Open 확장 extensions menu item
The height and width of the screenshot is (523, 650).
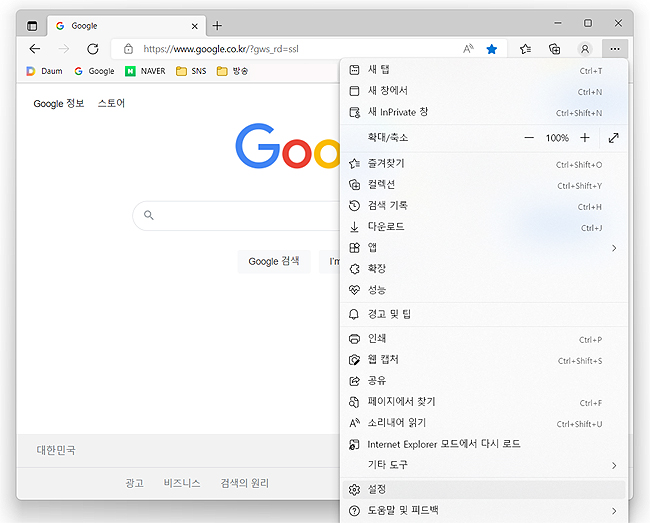click(x=483, y=269)
